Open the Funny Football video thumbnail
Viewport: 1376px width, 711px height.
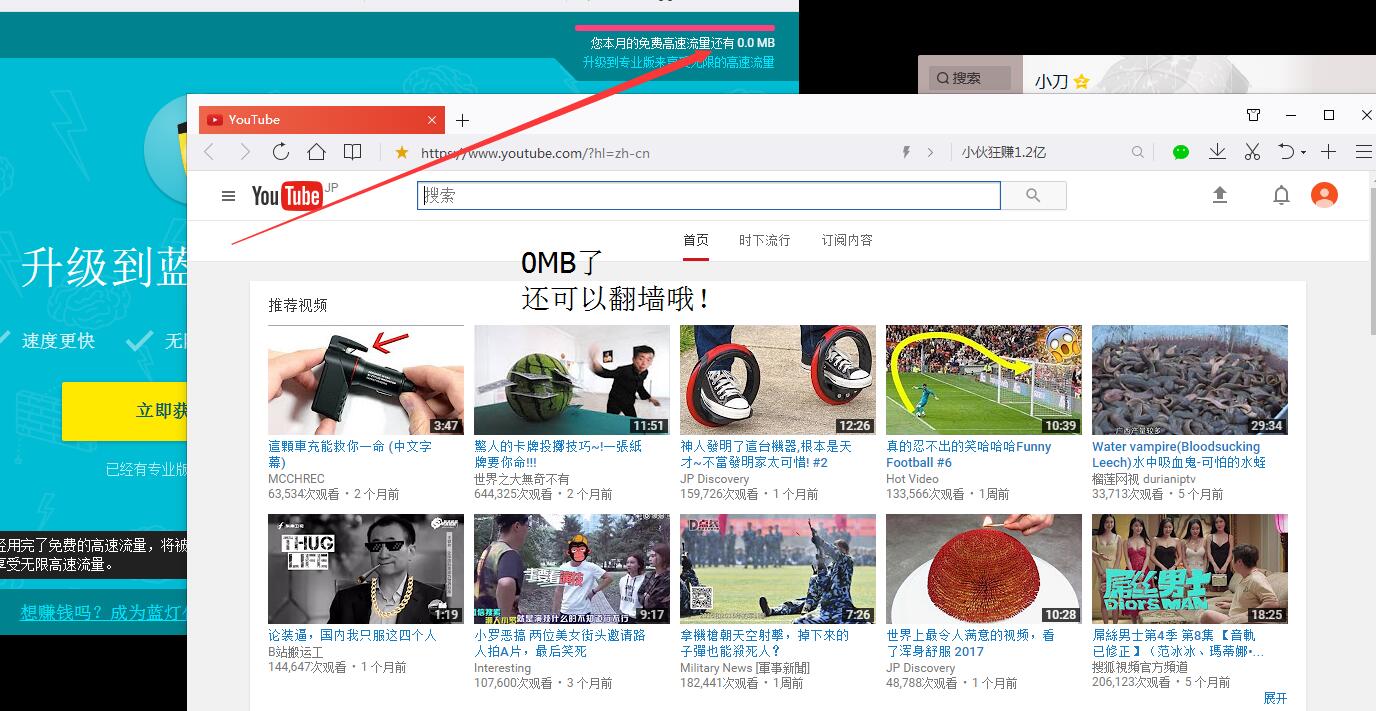[x=984, y=380]
